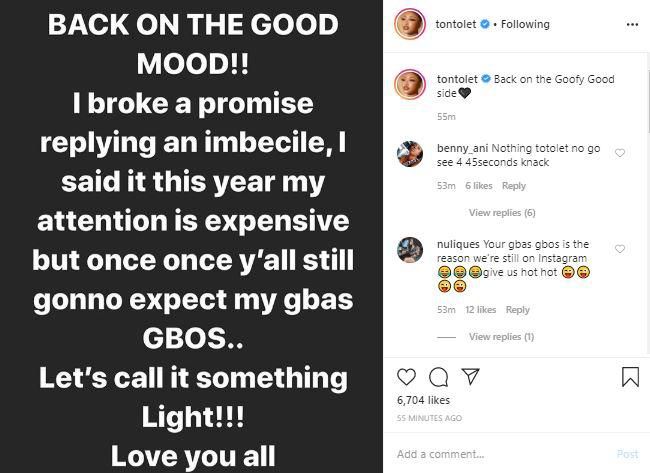Click the Add a comment field
This screenshot has height=473, width=650.
pyautogui.click(x=500, y=454)
